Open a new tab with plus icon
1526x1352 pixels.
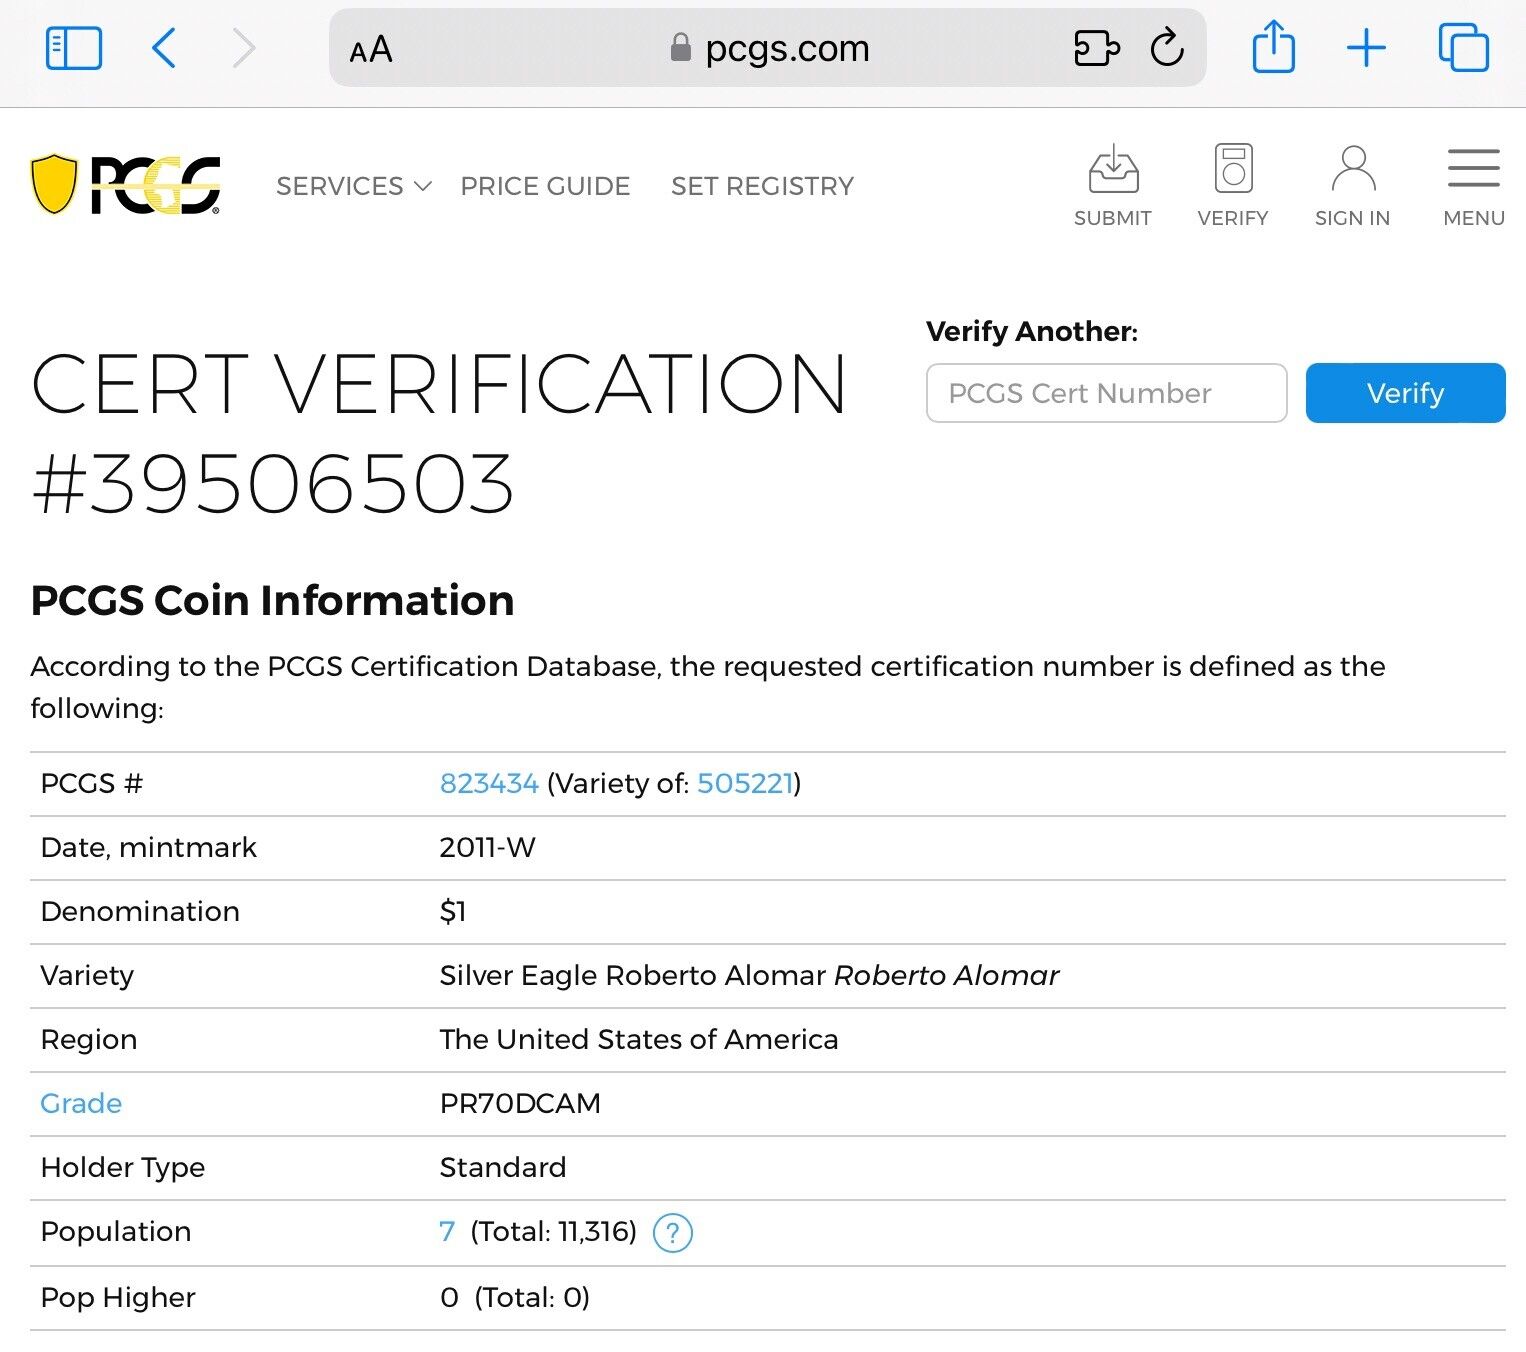tap(1366, 48)
